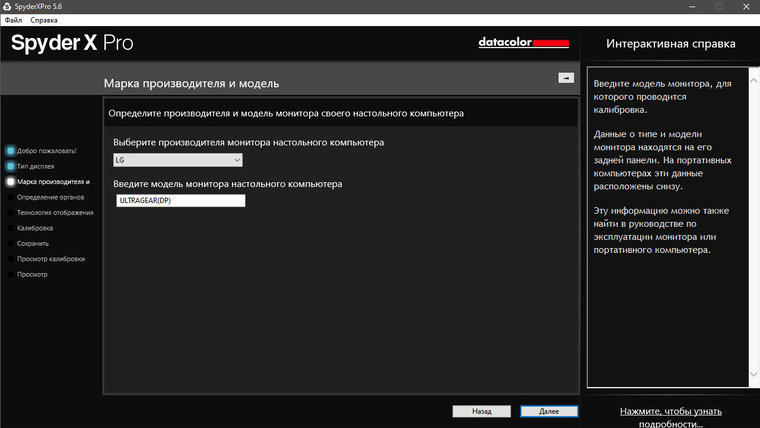Collapse the help panel with arrow button

coord(566,78)
